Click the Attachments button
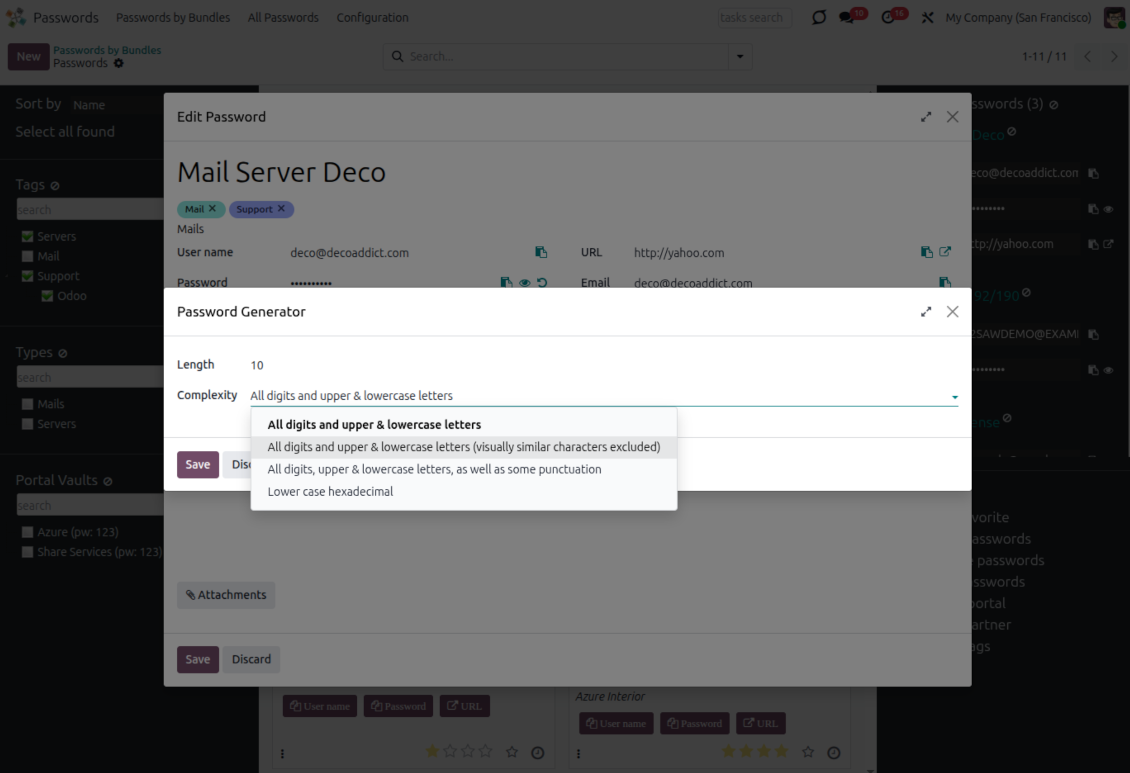Screen dimensions: 1130x773 pyautogui.click(x=226, y=595)
